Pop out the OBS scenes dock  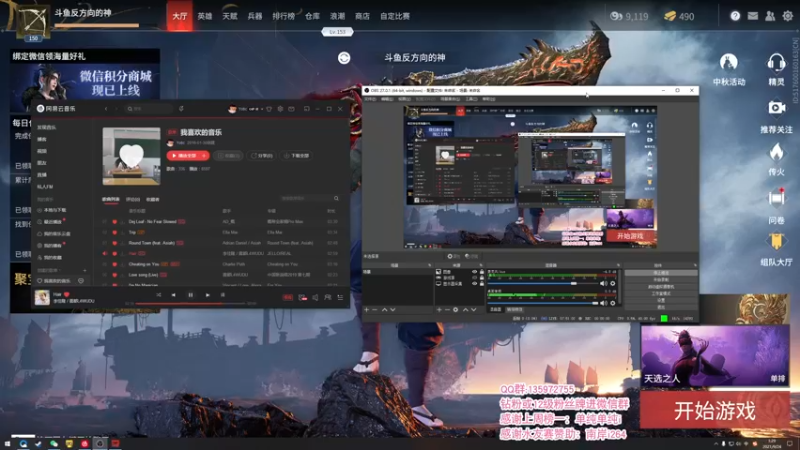tap(430, 265)
